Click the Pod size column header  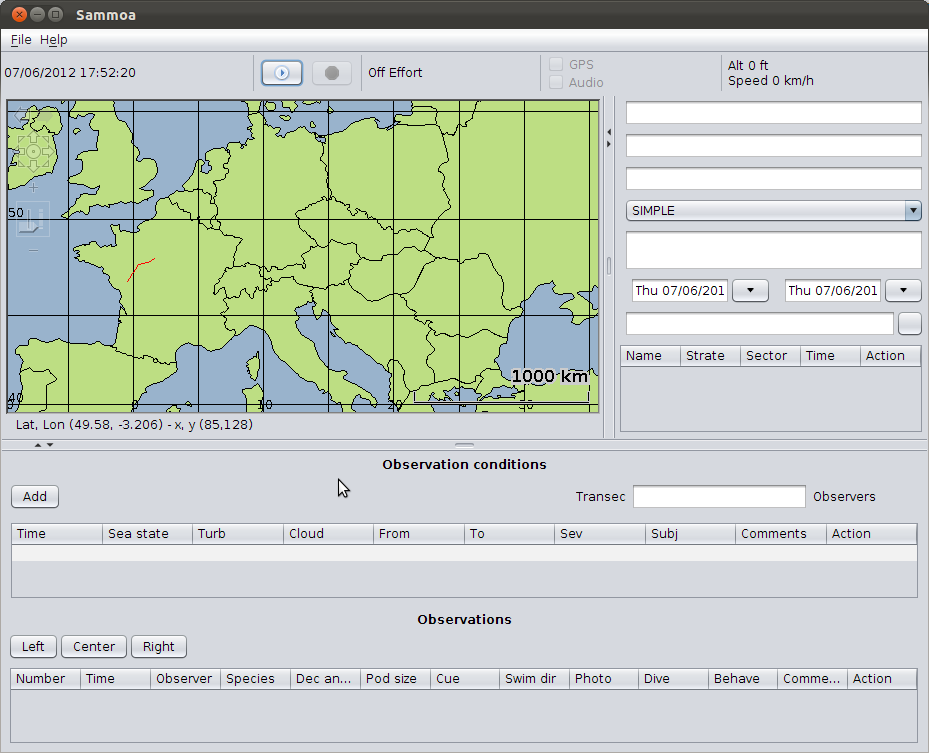pyautogui.click(x=395, y=679)
